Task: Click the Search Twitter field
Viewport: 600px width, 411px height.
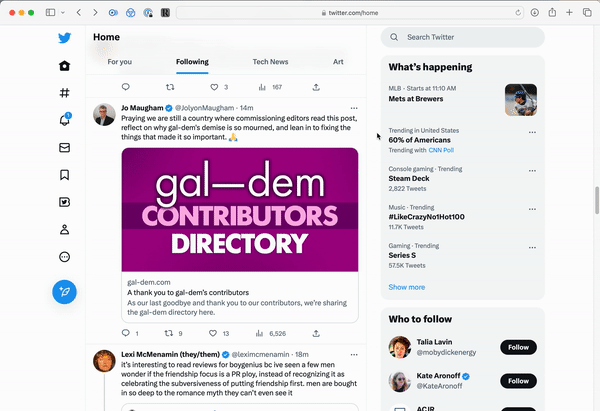Action: (463, 37)
